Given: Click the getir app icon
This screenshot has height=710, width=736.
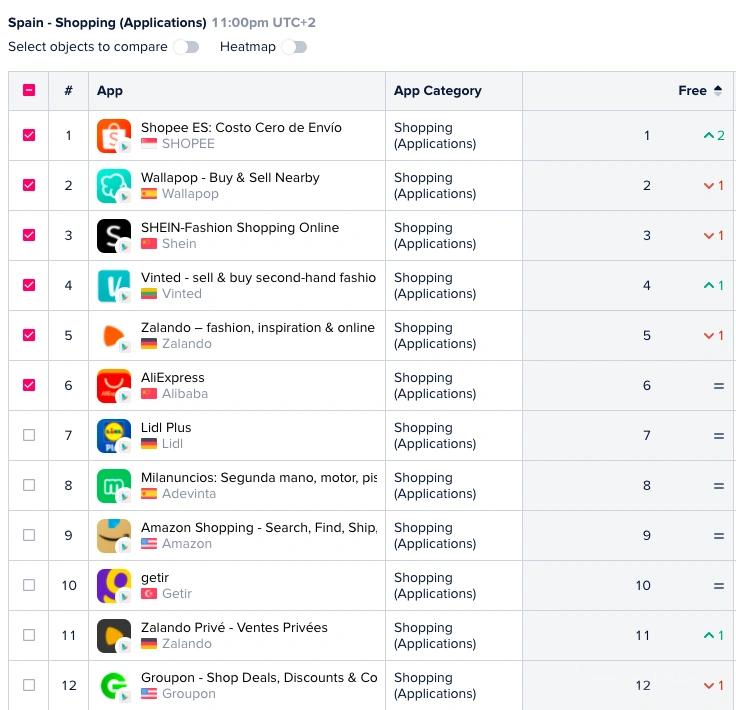Looking at the screenshot, I should 114,586.
